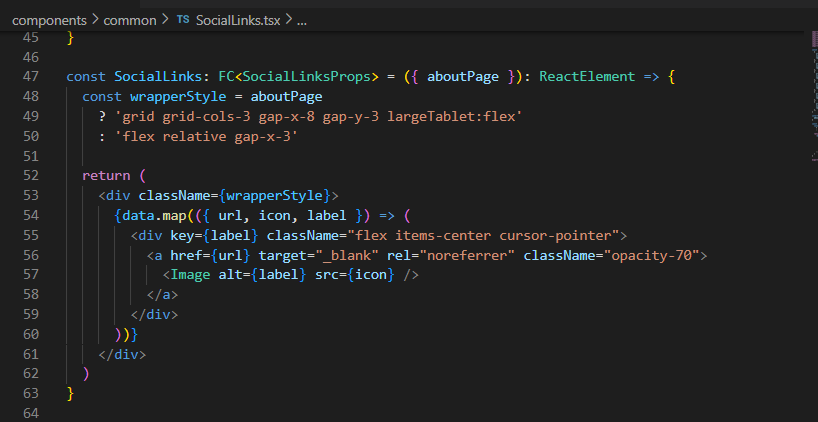Viewport: 818px width, 422px height.
Task: Click the 'opacity-70' class string
Action: coord(651,255)
